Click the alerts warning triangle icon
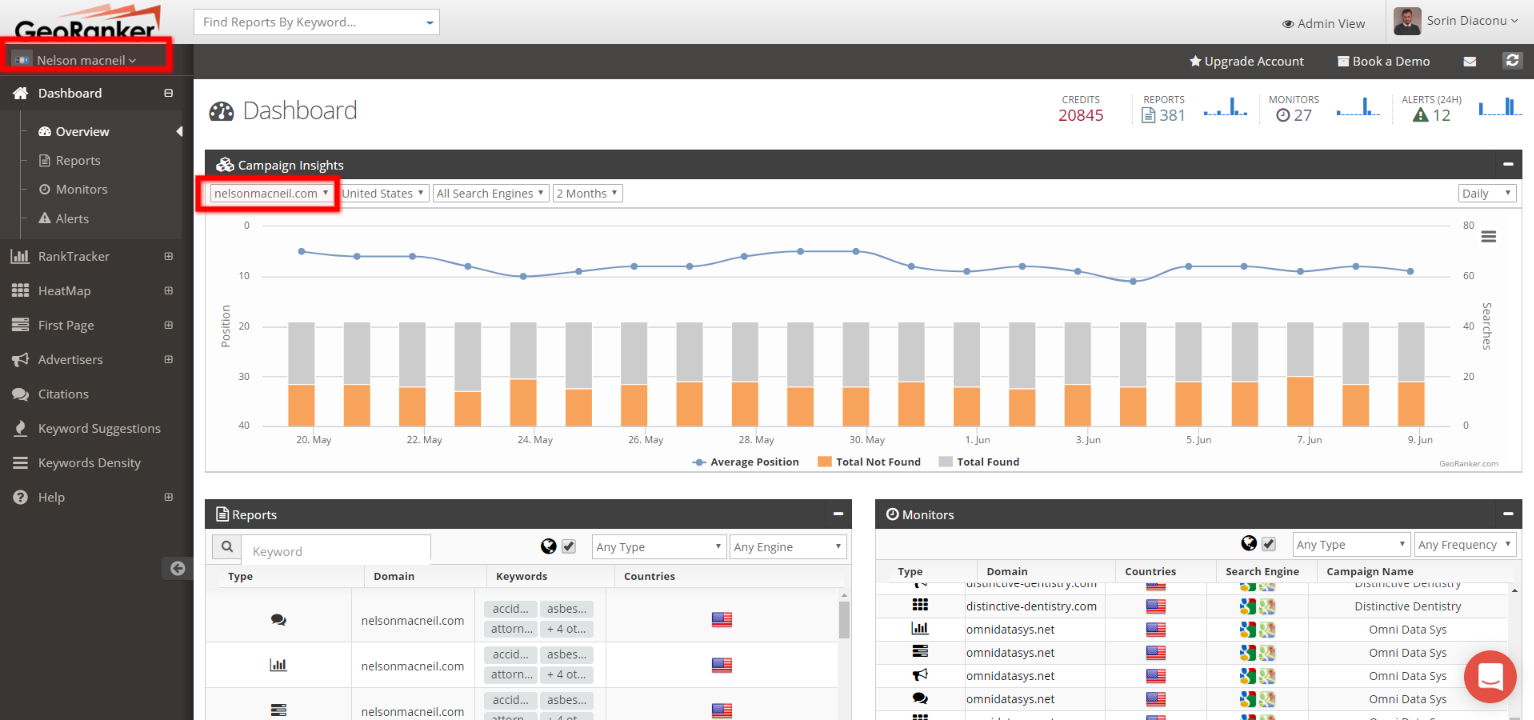Viewport: 1534px width, 720px height. (x=1419, y=115)
